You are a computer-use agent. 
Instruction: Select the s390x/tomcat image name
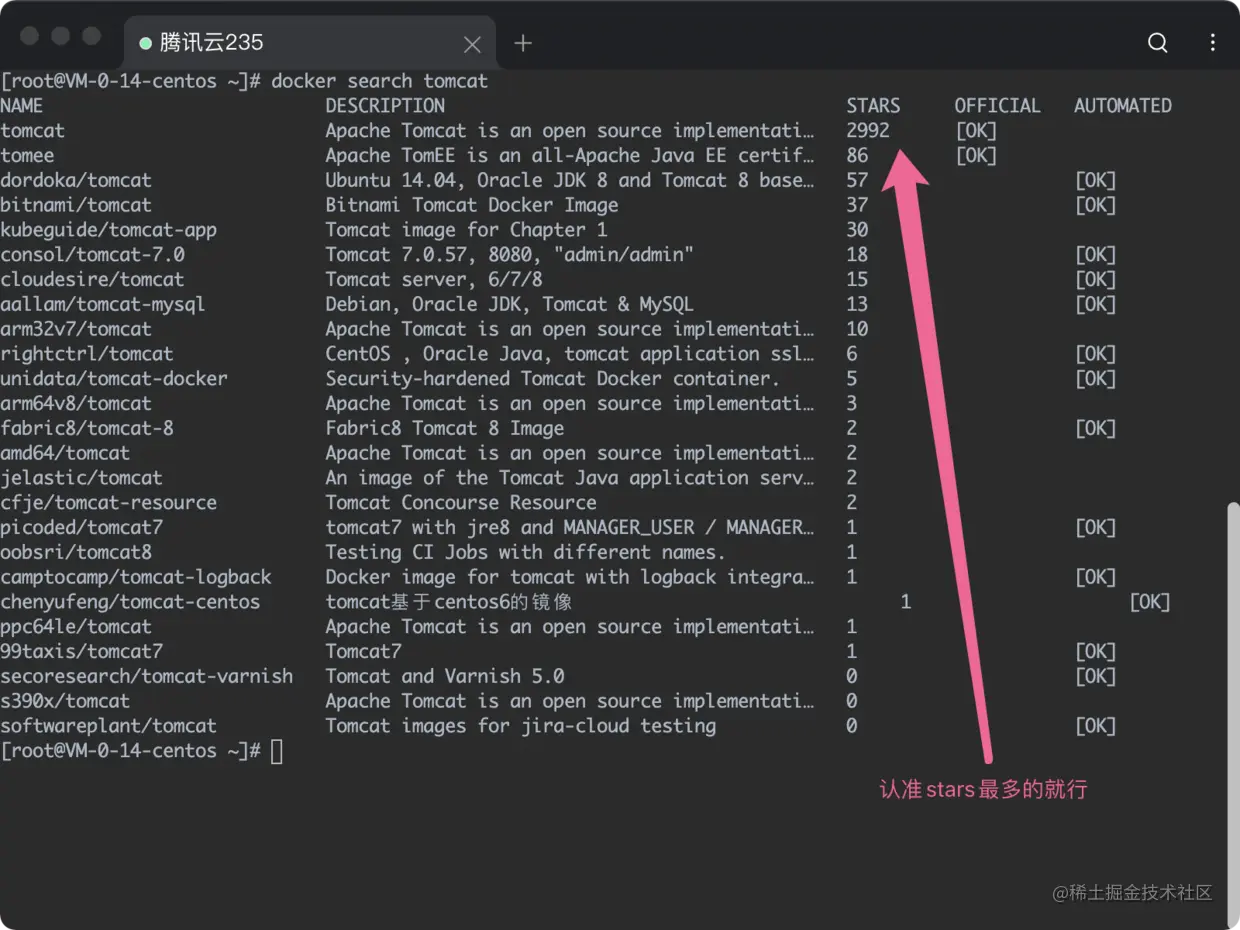(65, 701)
